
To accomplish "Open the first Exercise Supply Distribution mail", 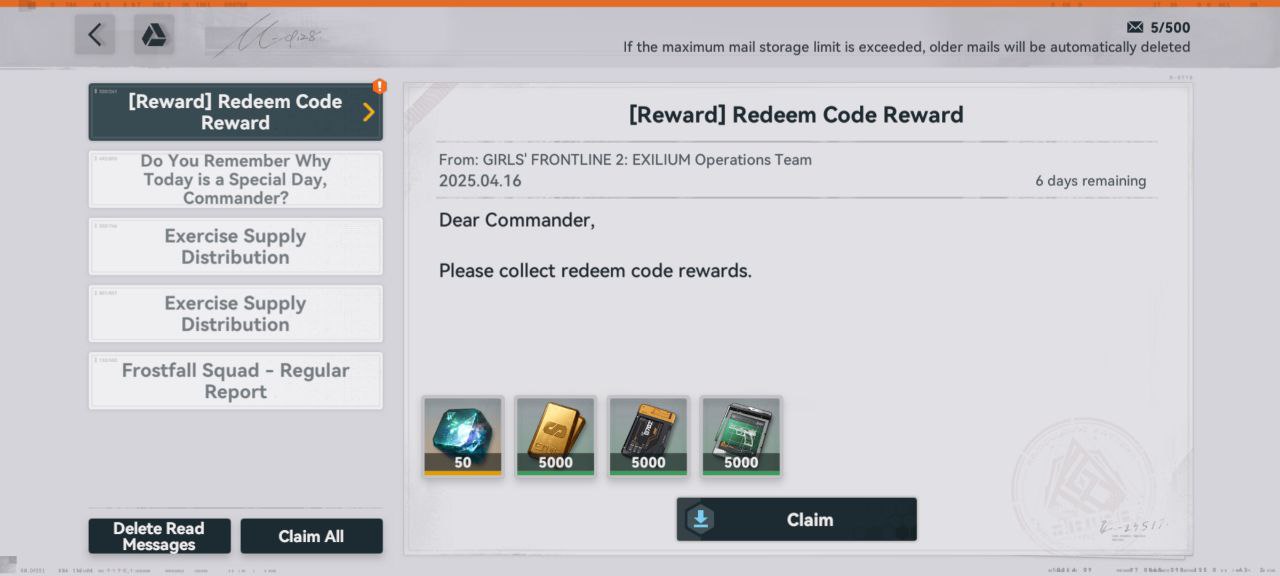I will click(236, 246).
